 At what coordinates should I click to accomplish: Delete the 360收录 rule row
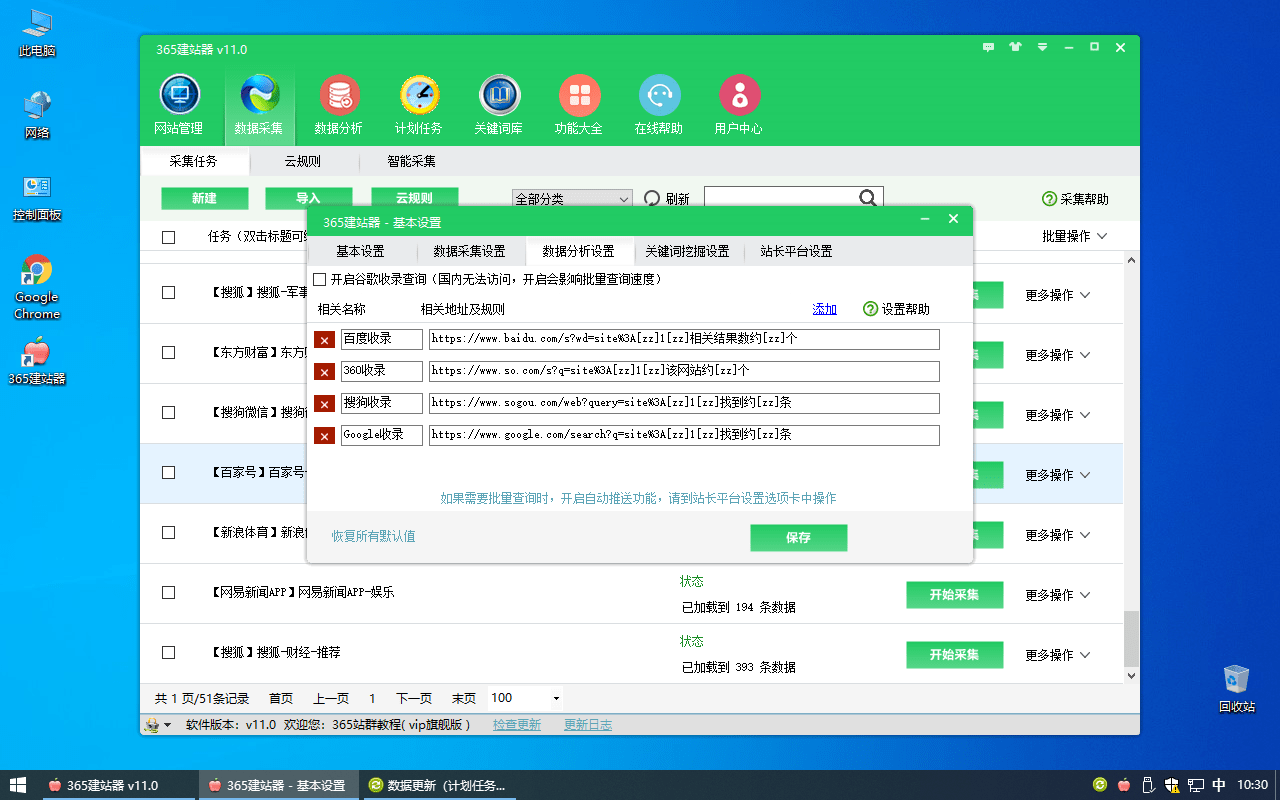(x=324, y=372)
